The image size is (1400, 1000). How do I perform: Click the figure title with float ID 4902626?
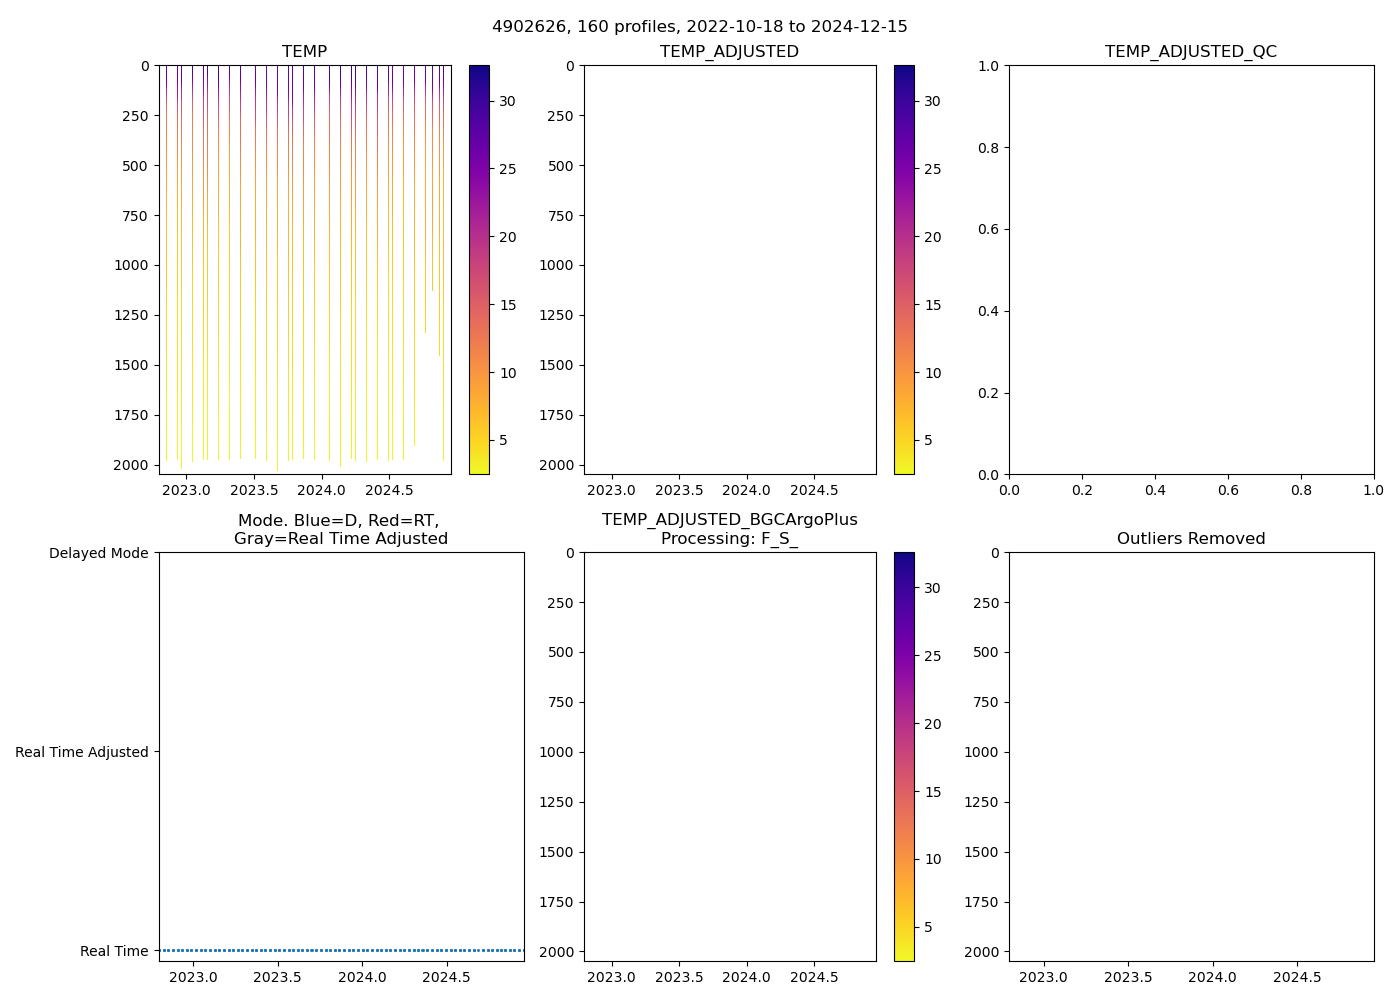click(x=699, y=27)
